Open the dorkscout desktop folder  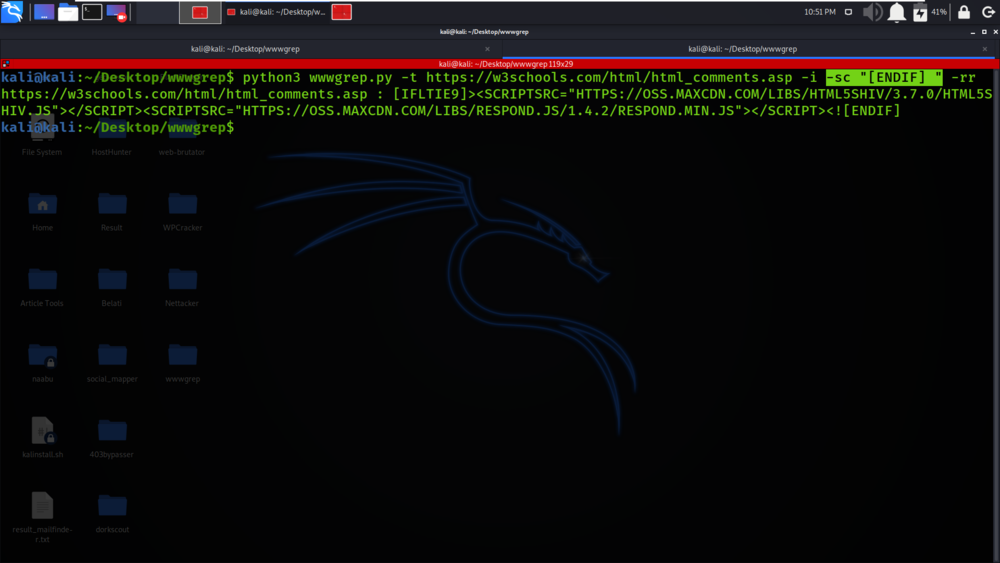112,515
